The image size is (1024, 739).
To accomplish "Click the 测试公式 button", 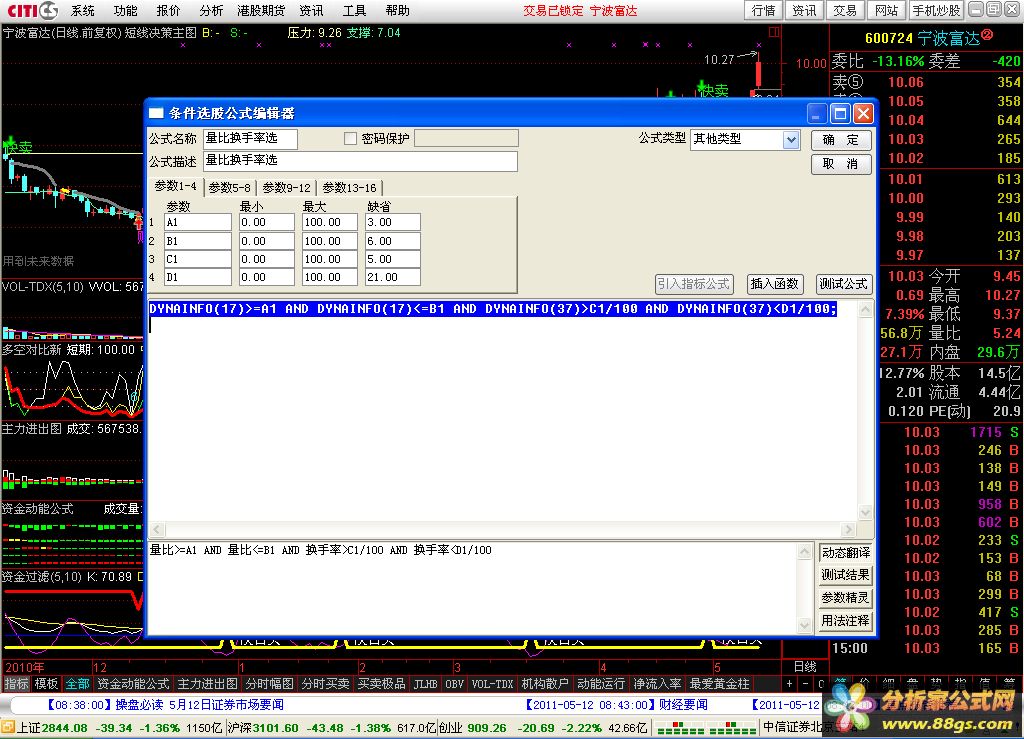I will tap(843, 284).
